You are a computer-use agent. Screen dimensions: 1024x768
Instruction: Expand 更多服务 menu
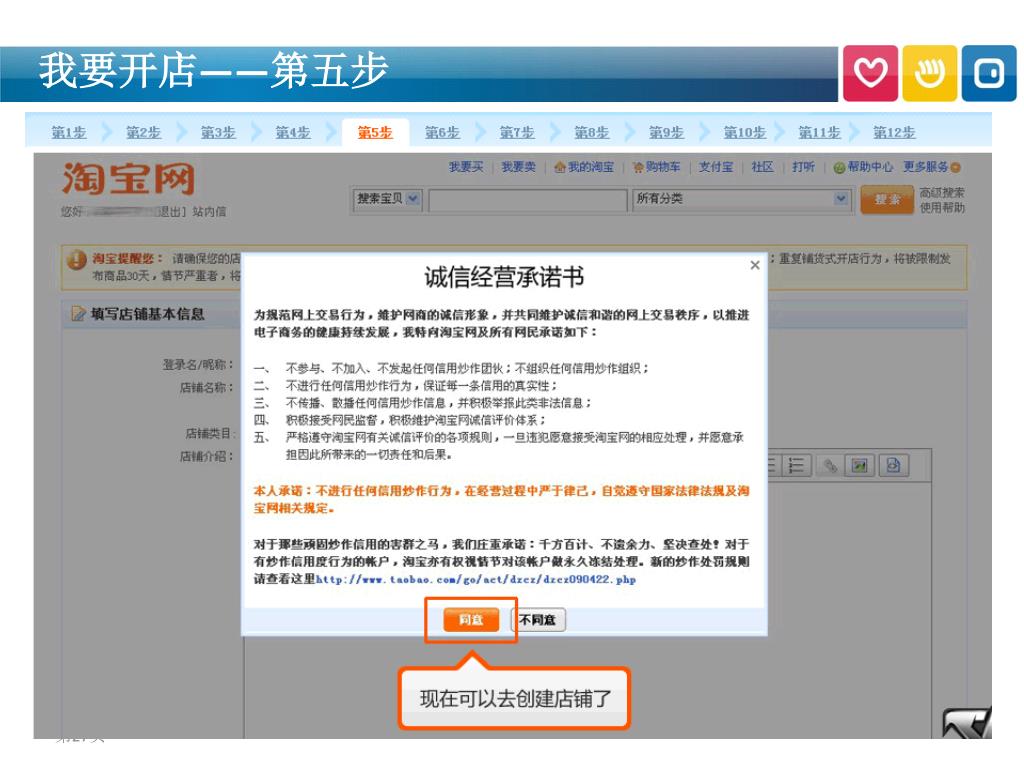coord(932,167)
